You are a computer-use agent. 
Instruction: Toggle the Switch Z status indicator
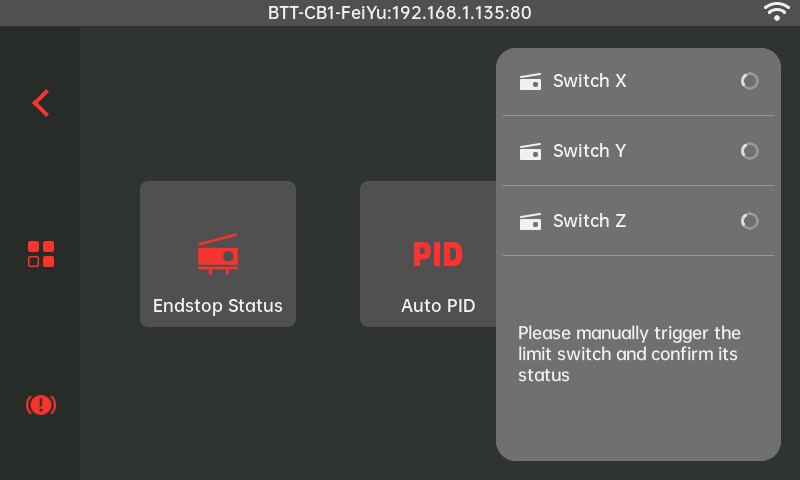click(749, 221)
